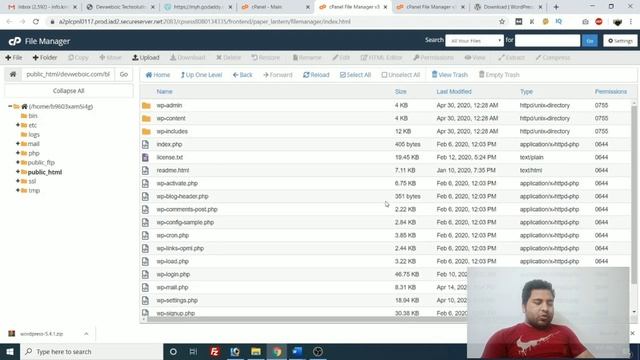Check Select All files
The height and width of the screenshot is (360, 640).
click(355, 75)
